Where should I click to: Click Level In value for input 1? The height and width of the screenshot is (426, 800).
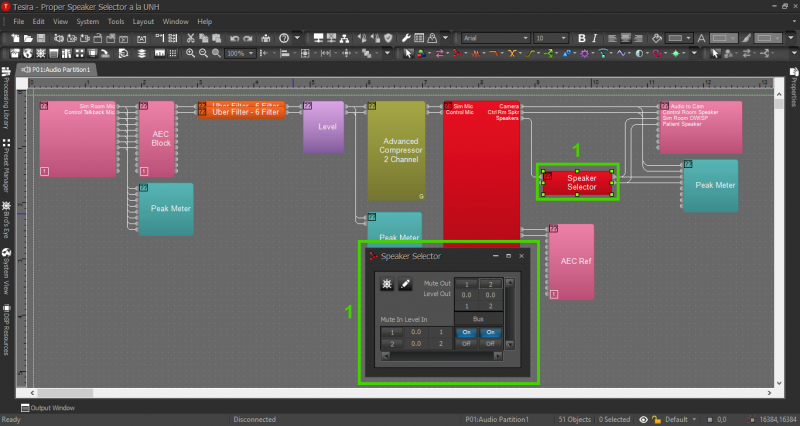tap(416, 332)
